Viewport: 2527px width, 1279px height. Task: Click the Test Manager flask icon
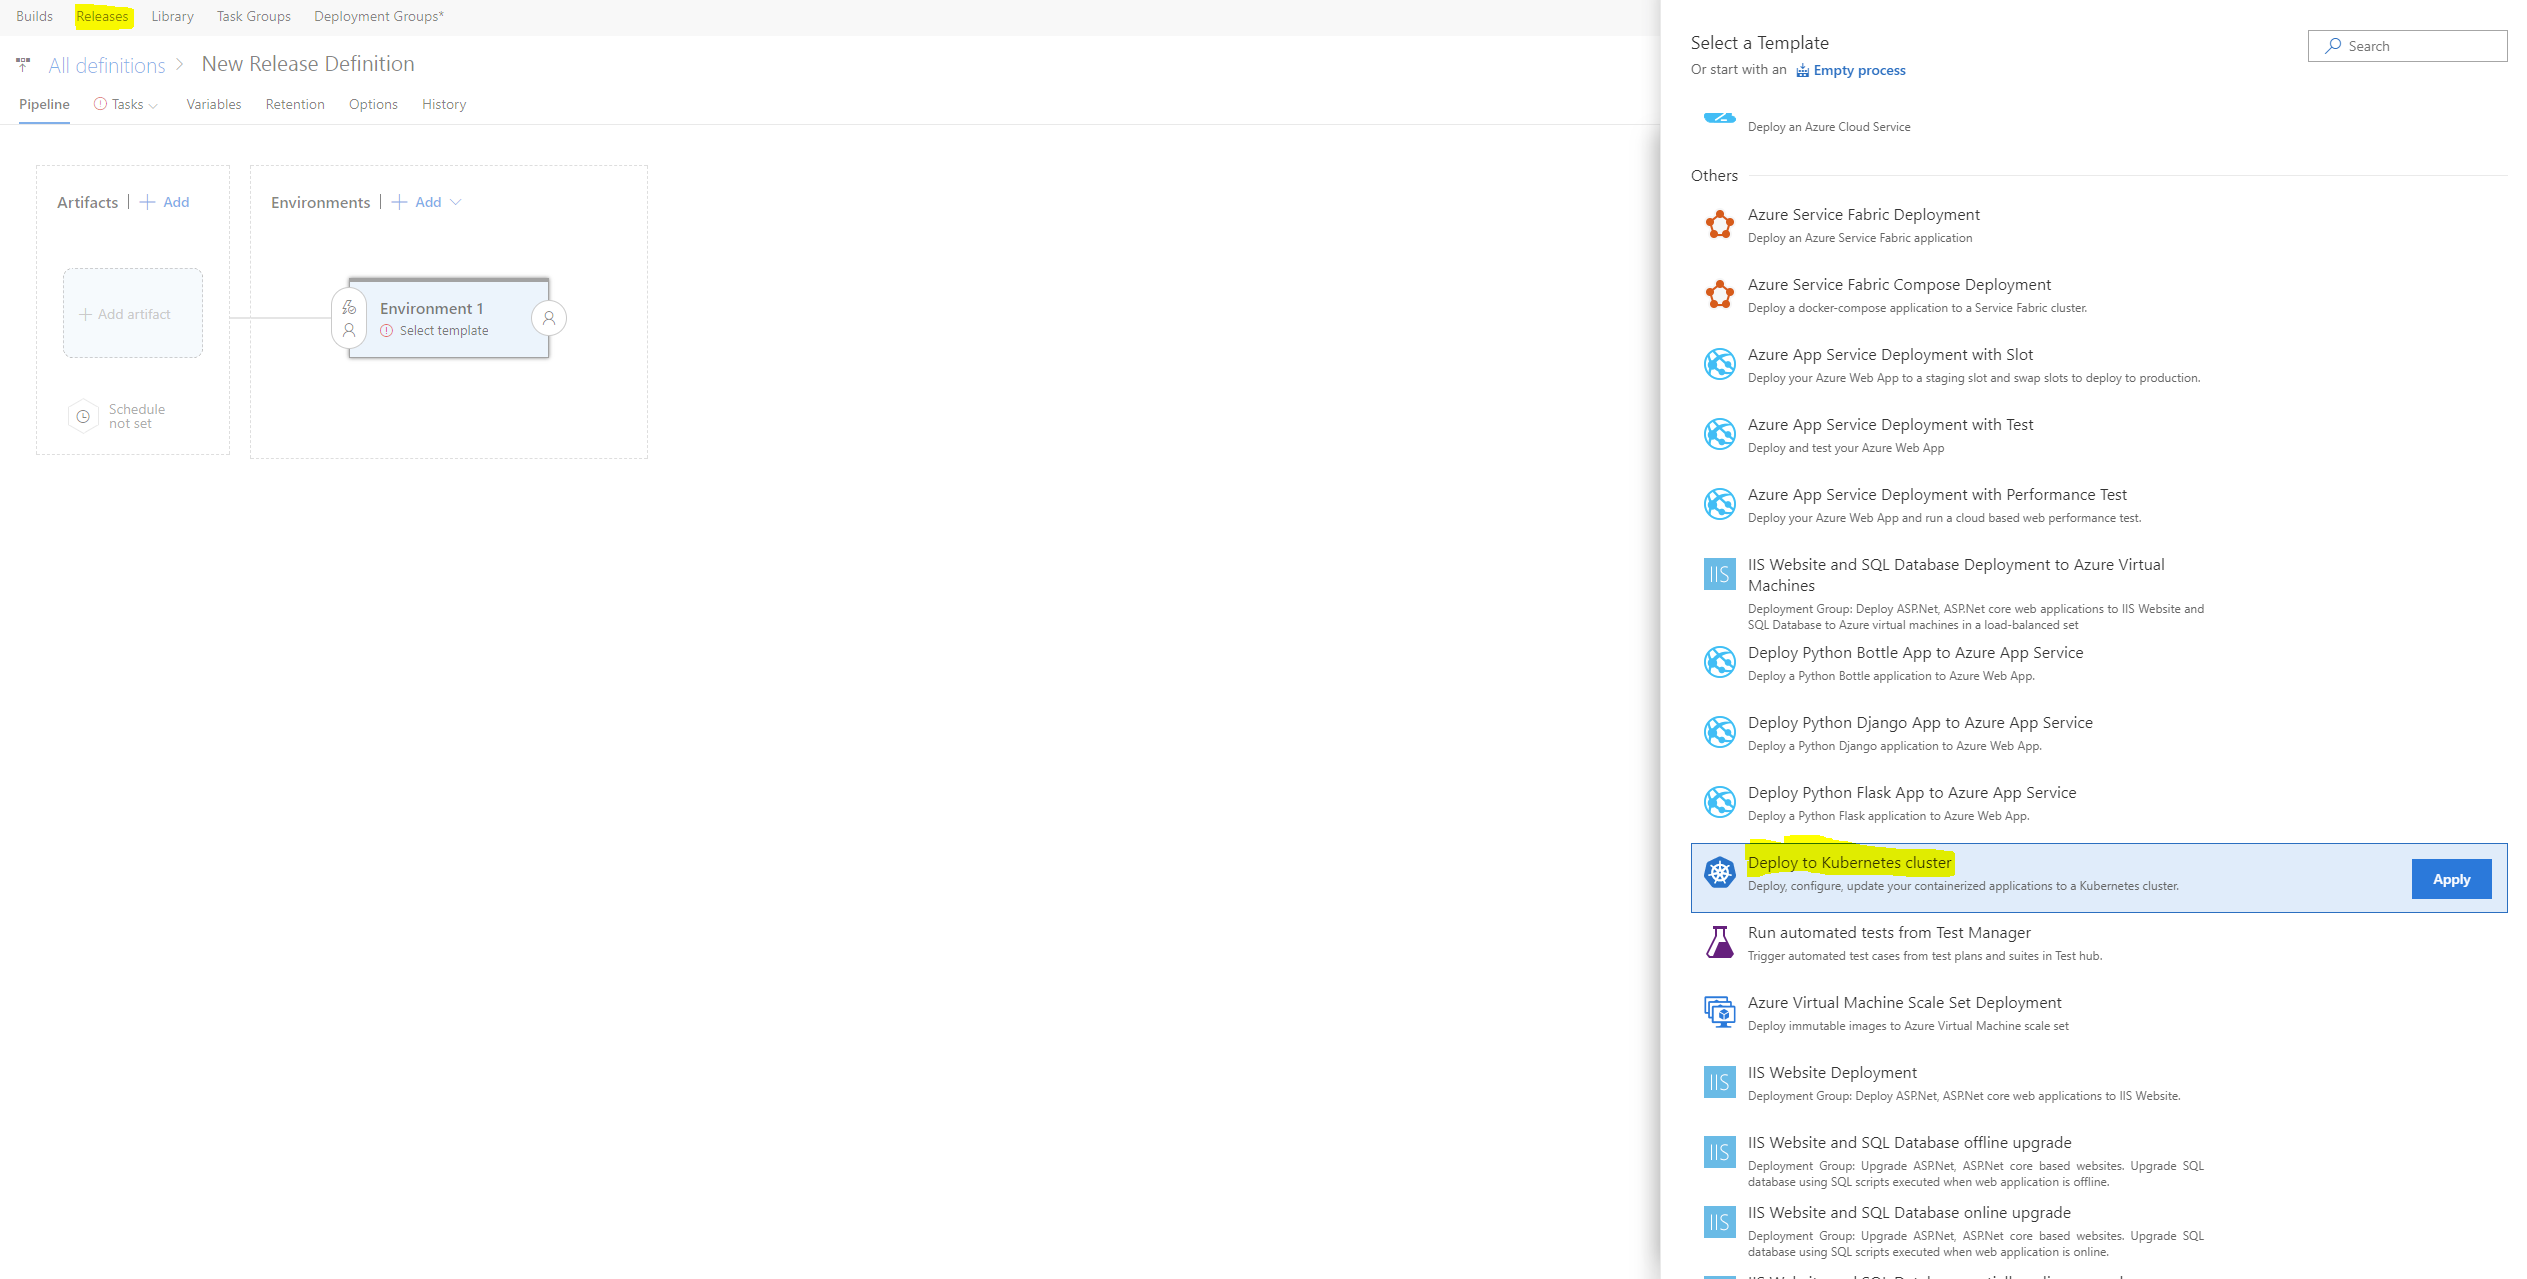(1719, 942)
